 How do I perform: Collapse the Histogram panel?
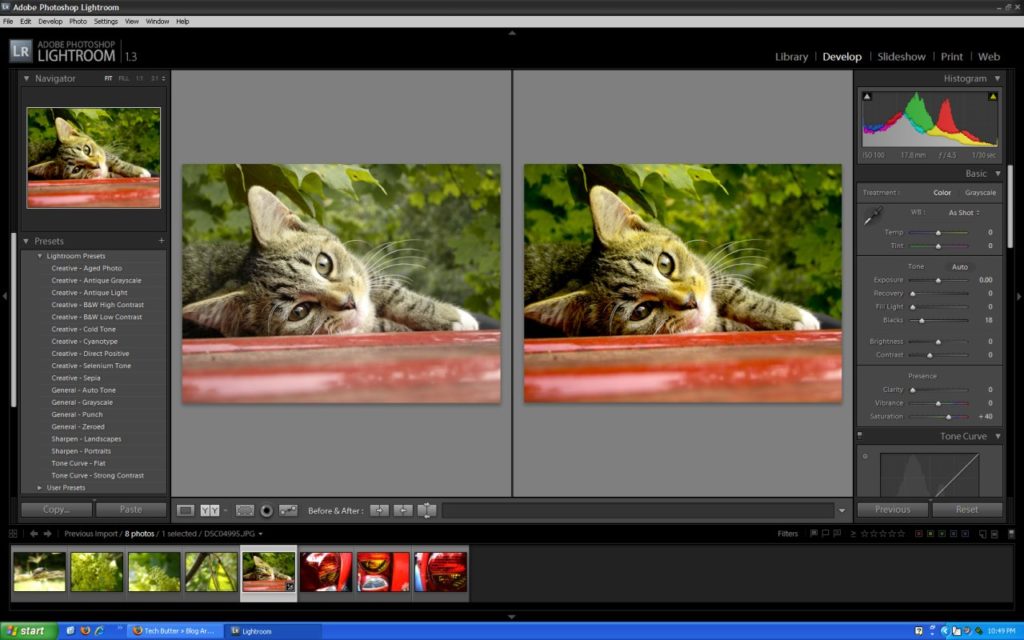pos(997,78)
